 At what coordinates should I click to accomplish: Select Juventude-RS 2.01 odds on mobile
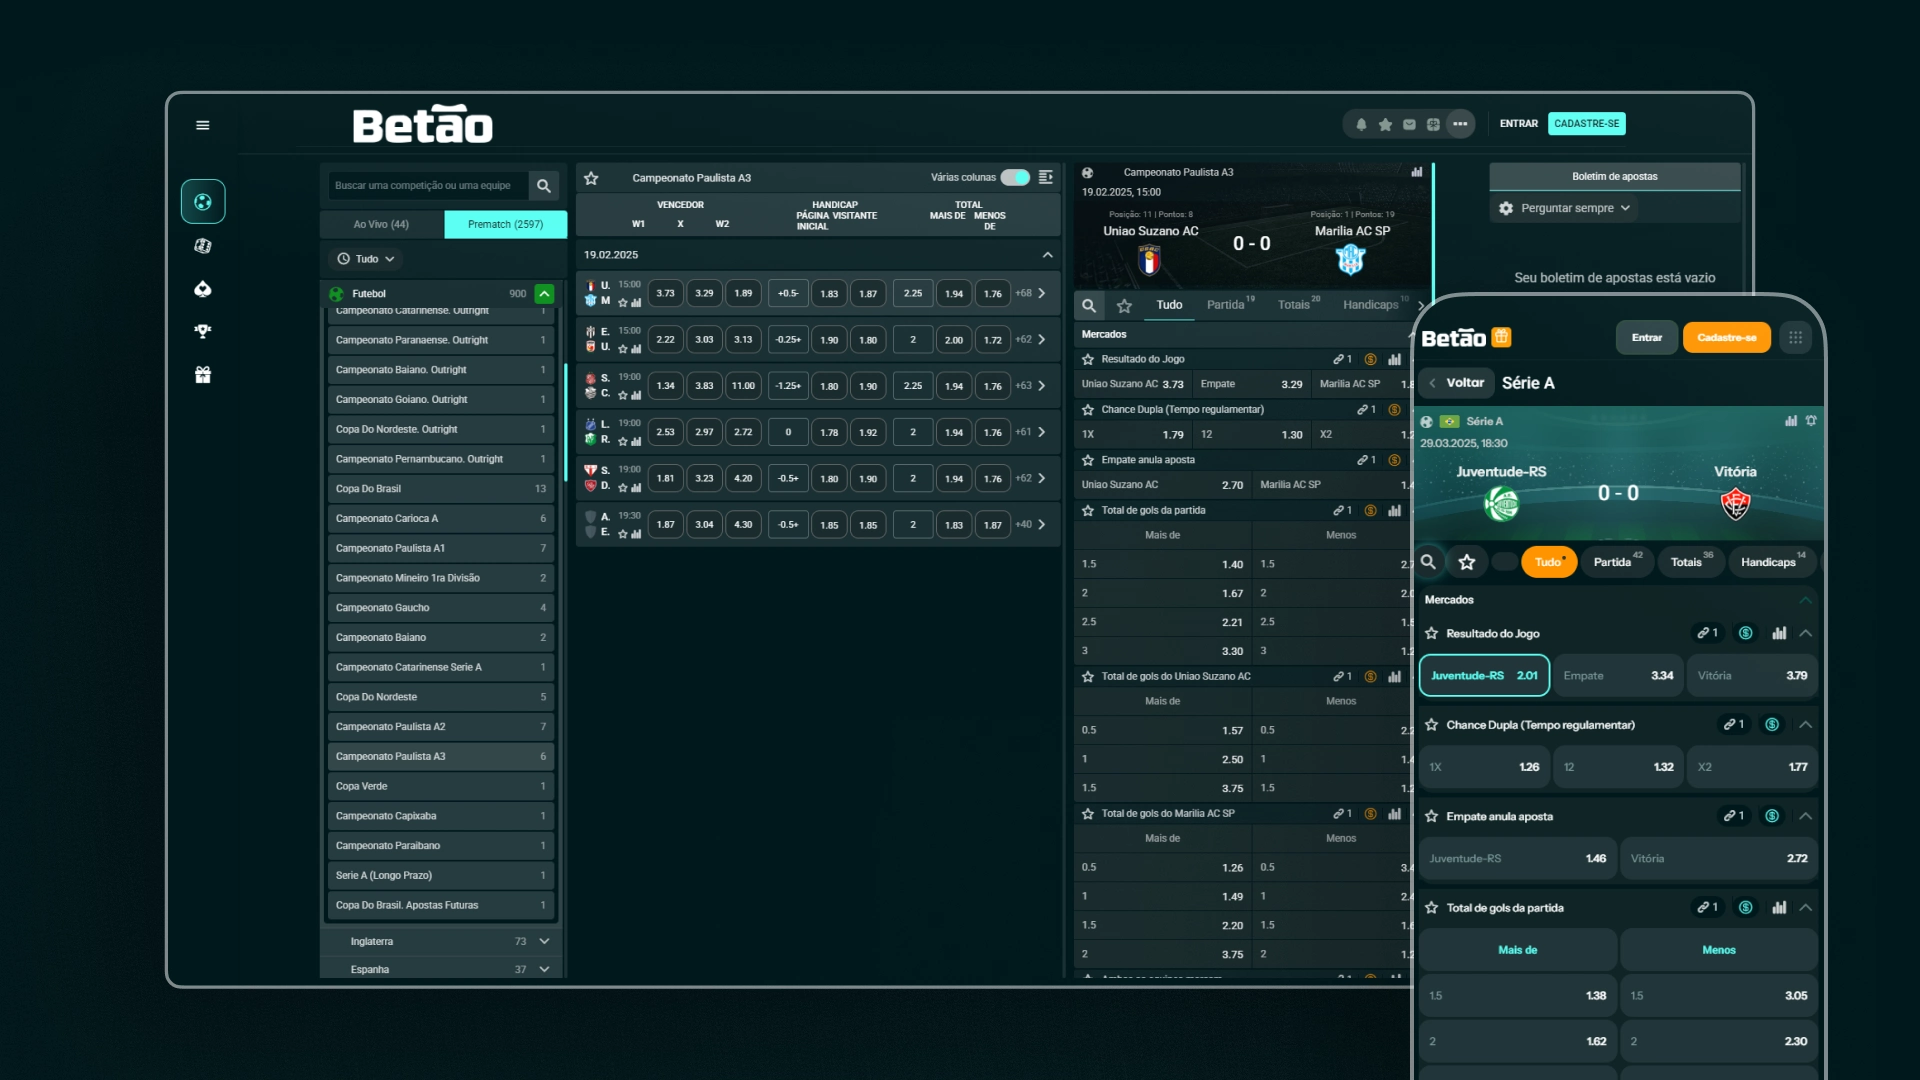tap(1484, 676)
